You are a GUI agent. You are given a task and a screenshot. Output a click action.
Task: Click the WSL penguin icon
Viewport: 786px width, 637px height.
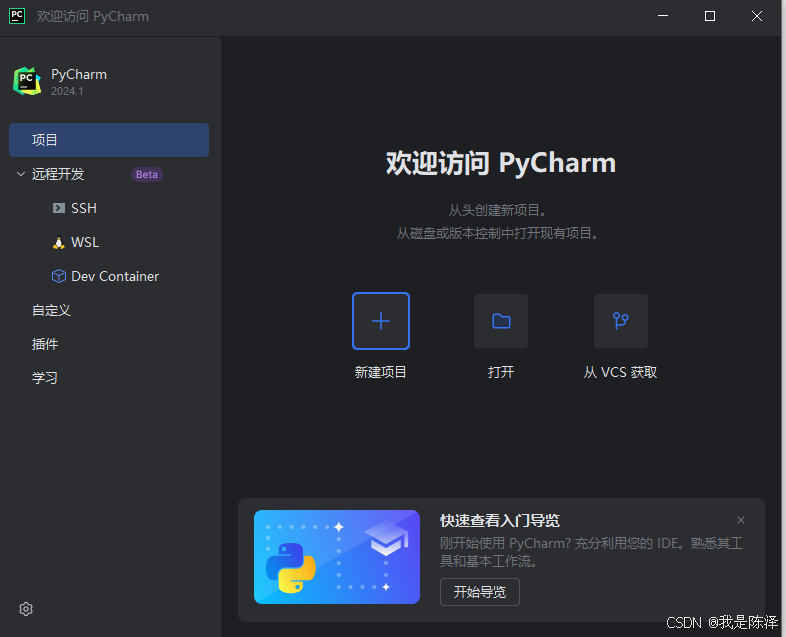pyautogui.click(x=59, y=243)
